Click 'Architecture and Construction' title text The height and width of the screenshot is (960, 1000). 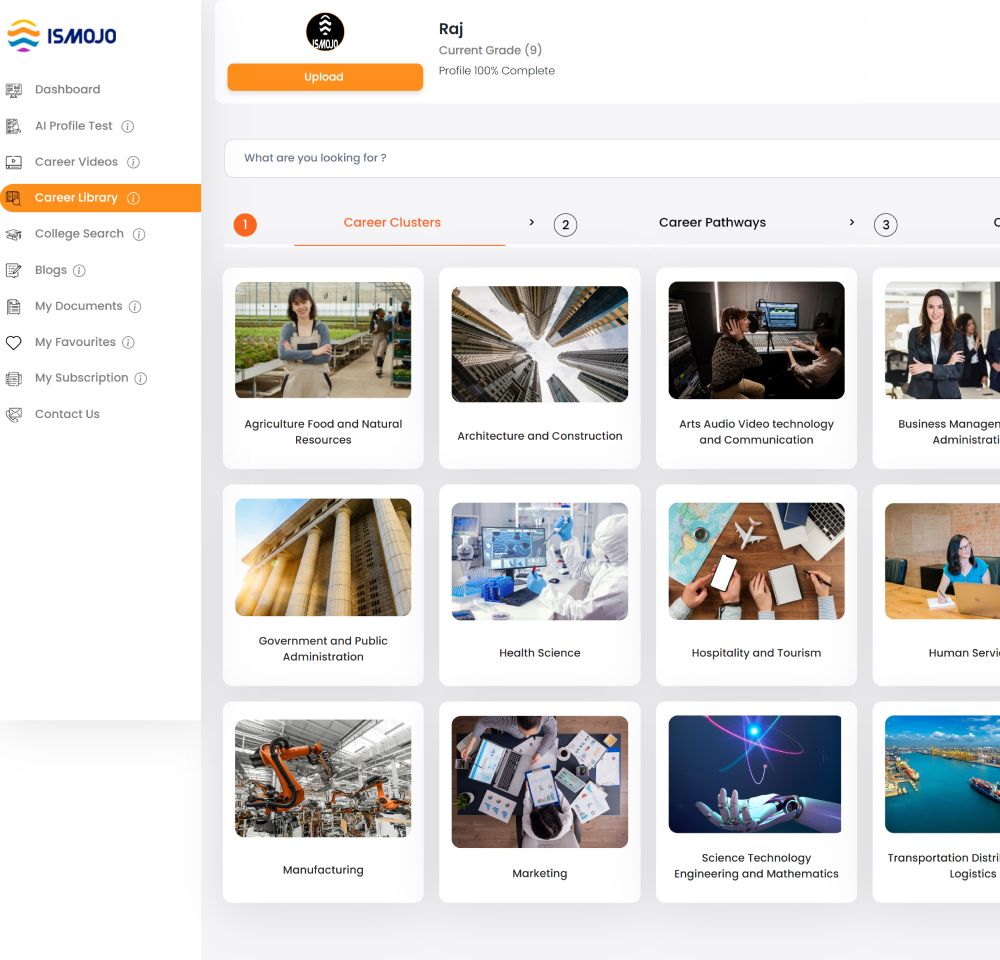pyautogui.click(x=540, y=436)
